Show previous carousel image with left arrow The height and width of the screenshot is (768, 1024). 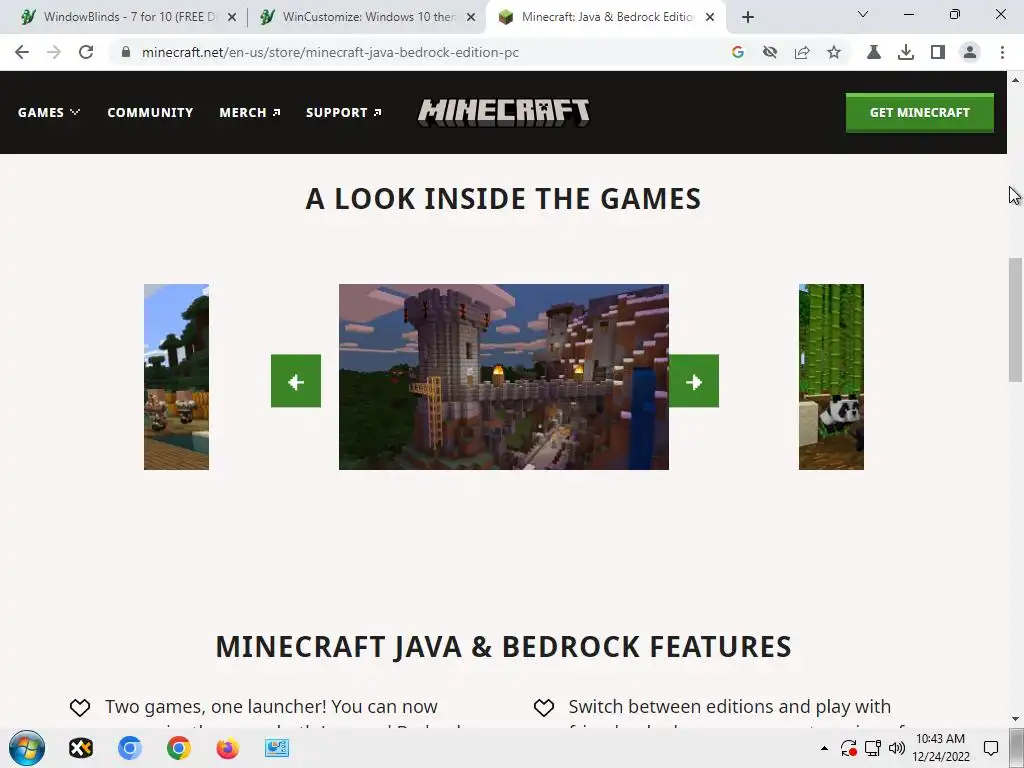296,381
